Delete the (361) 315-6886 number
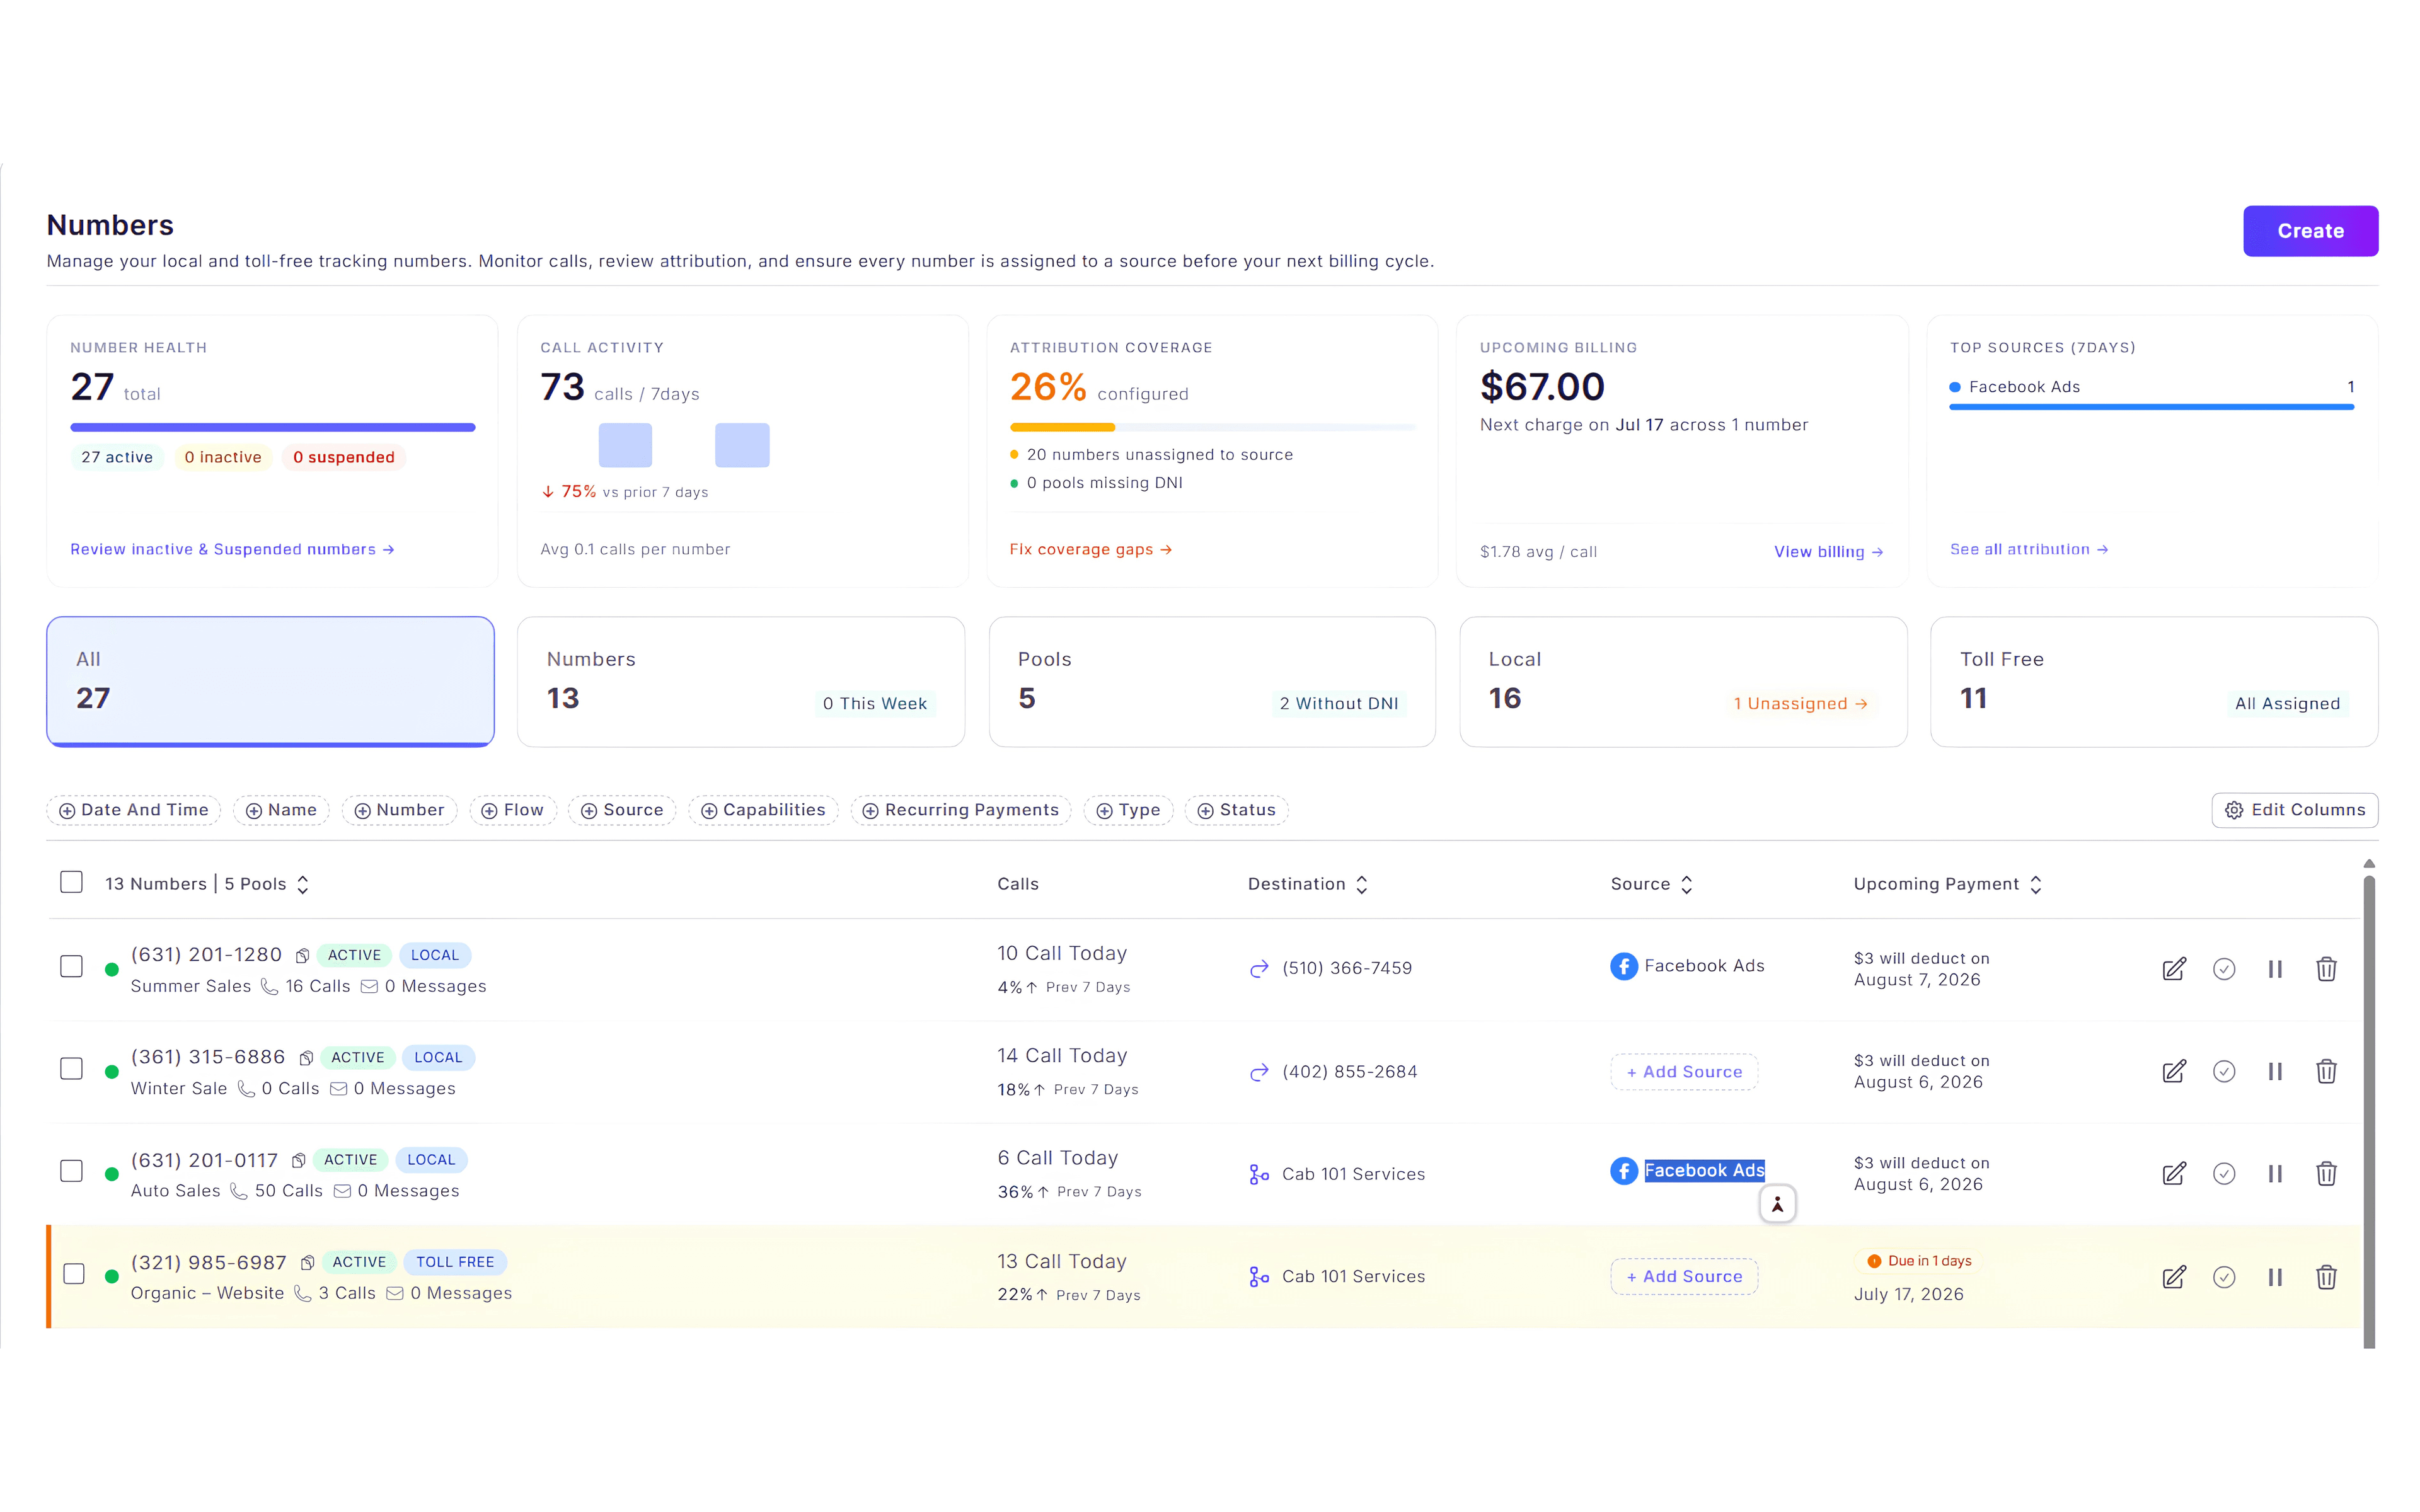Screen dimensions: 2420x1512 2326,1071
